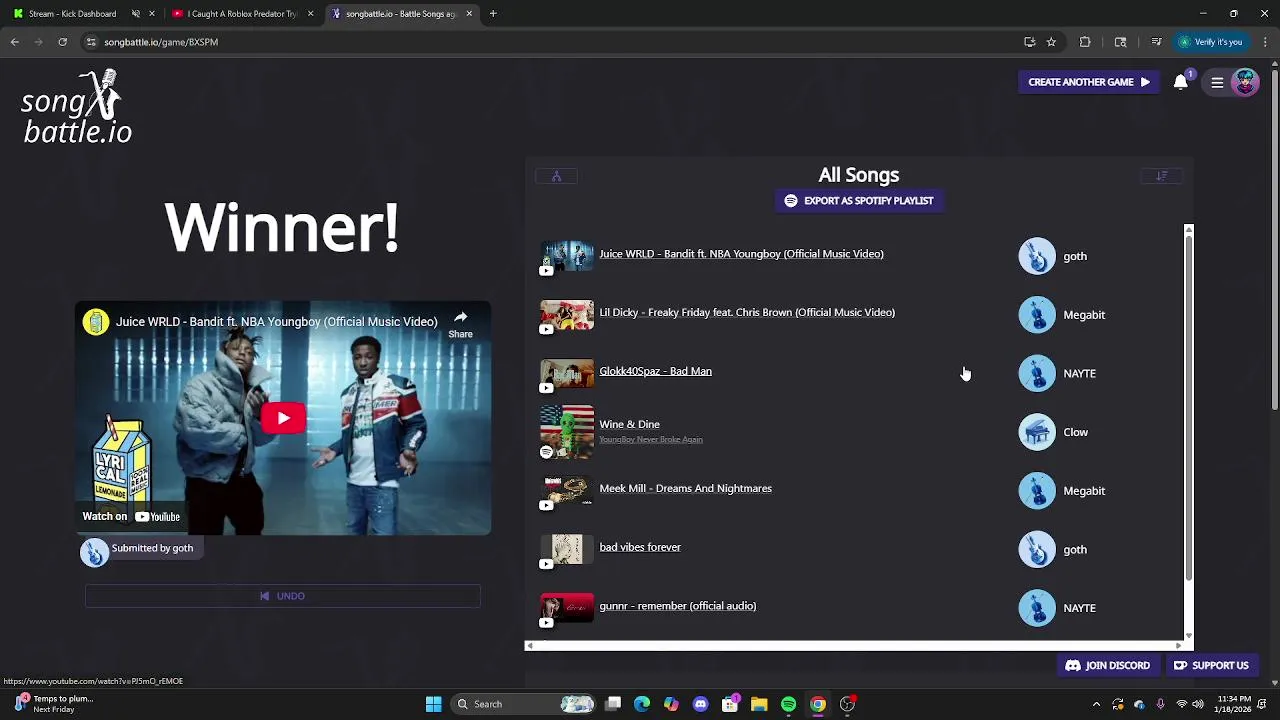Click the address bar URL

[161, 42]
